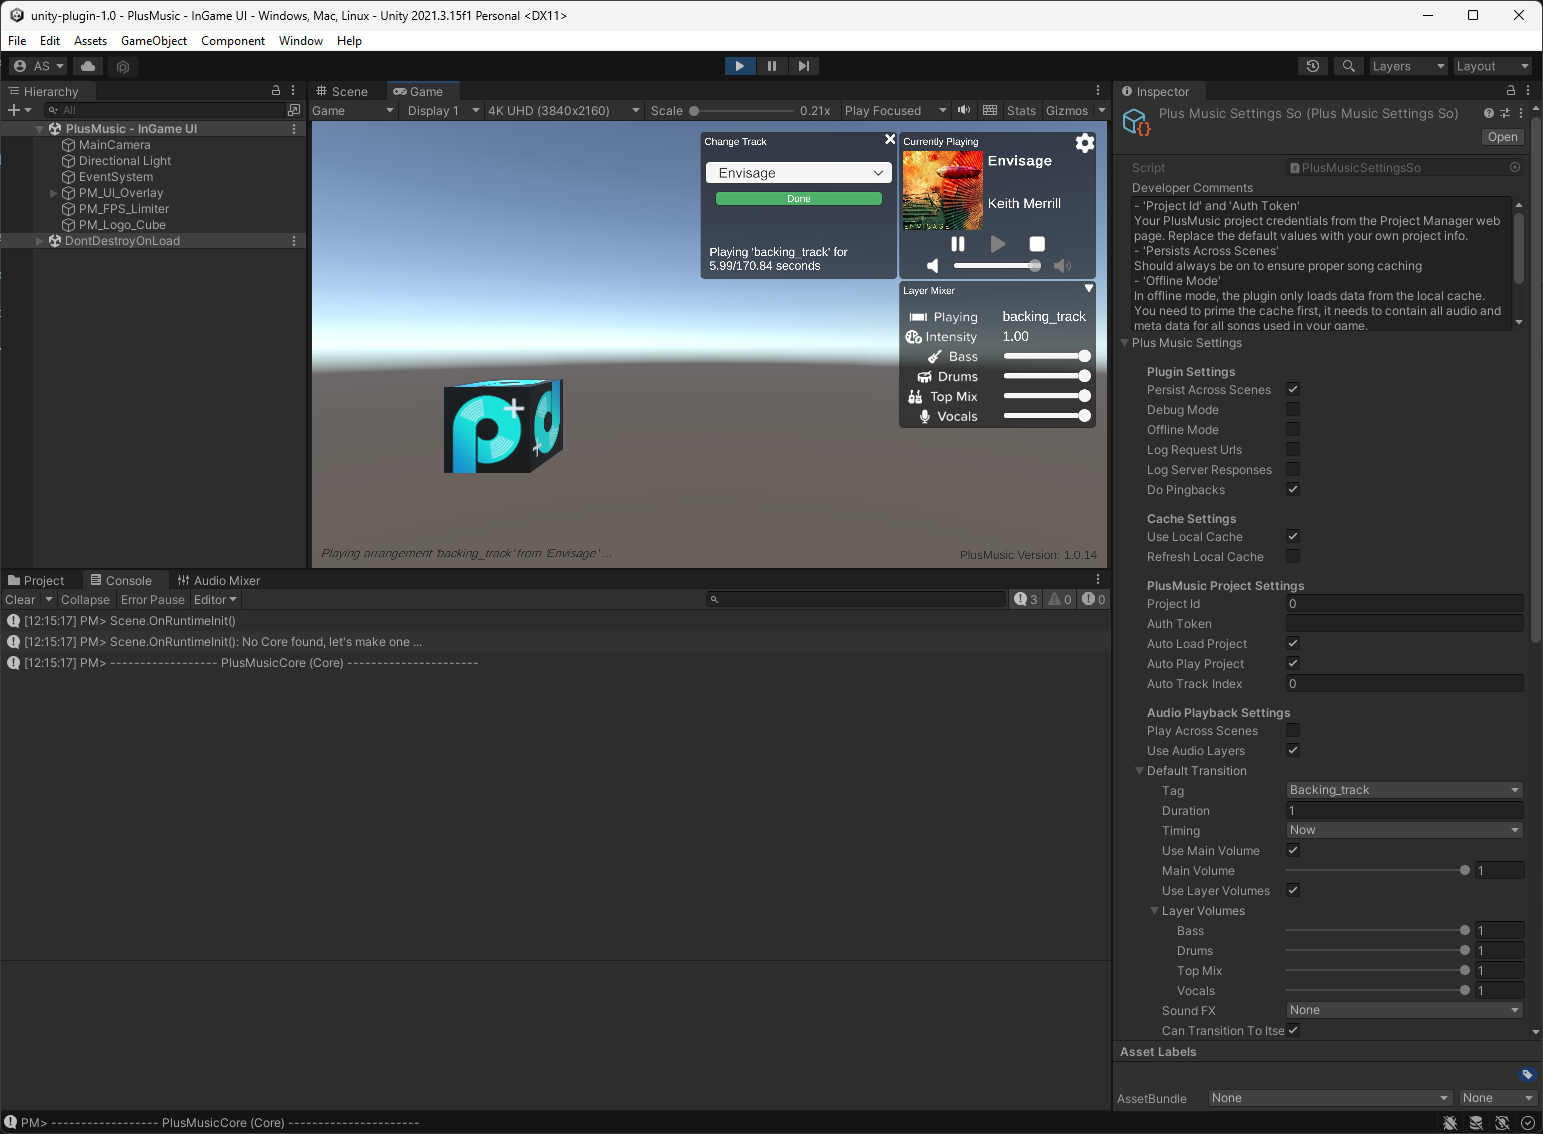
Task: Toggle Mute Audio in Game view
Action: pos(964,110)
